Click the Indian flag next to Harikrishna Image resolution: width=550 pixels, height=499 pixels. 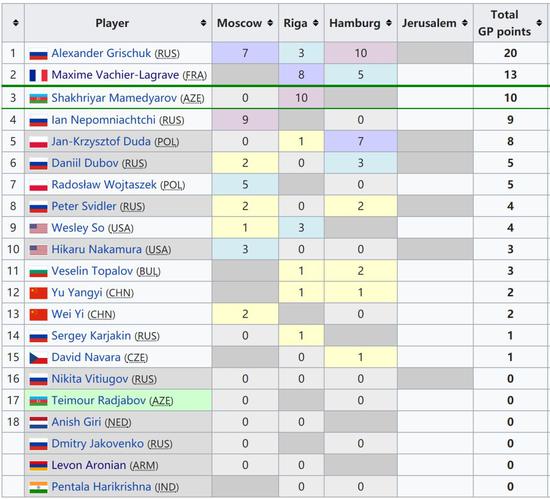(39, 487)
